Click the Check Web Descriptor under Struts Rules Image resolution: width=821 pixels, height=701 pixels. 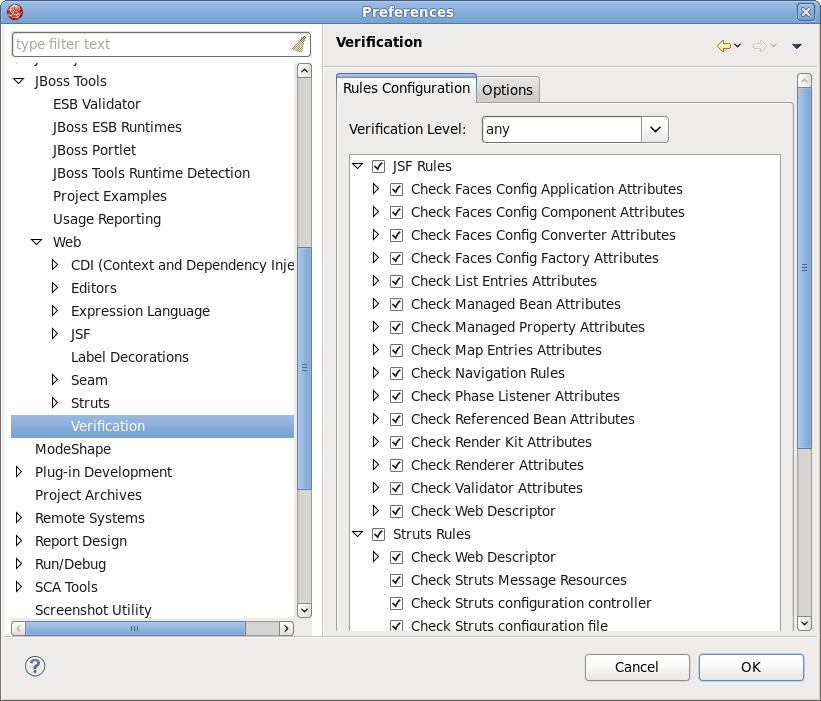point(483,557)
